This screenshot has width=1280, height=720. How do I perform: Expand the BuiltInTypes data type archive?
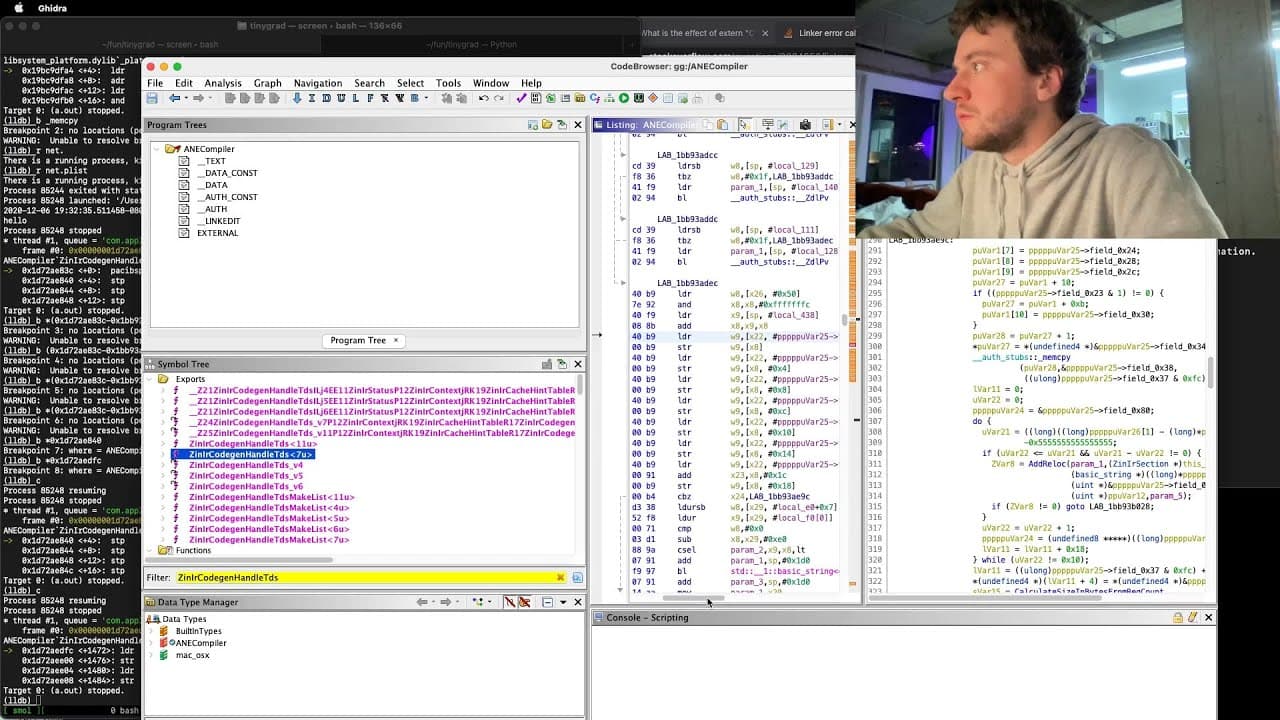pos(152,631)
